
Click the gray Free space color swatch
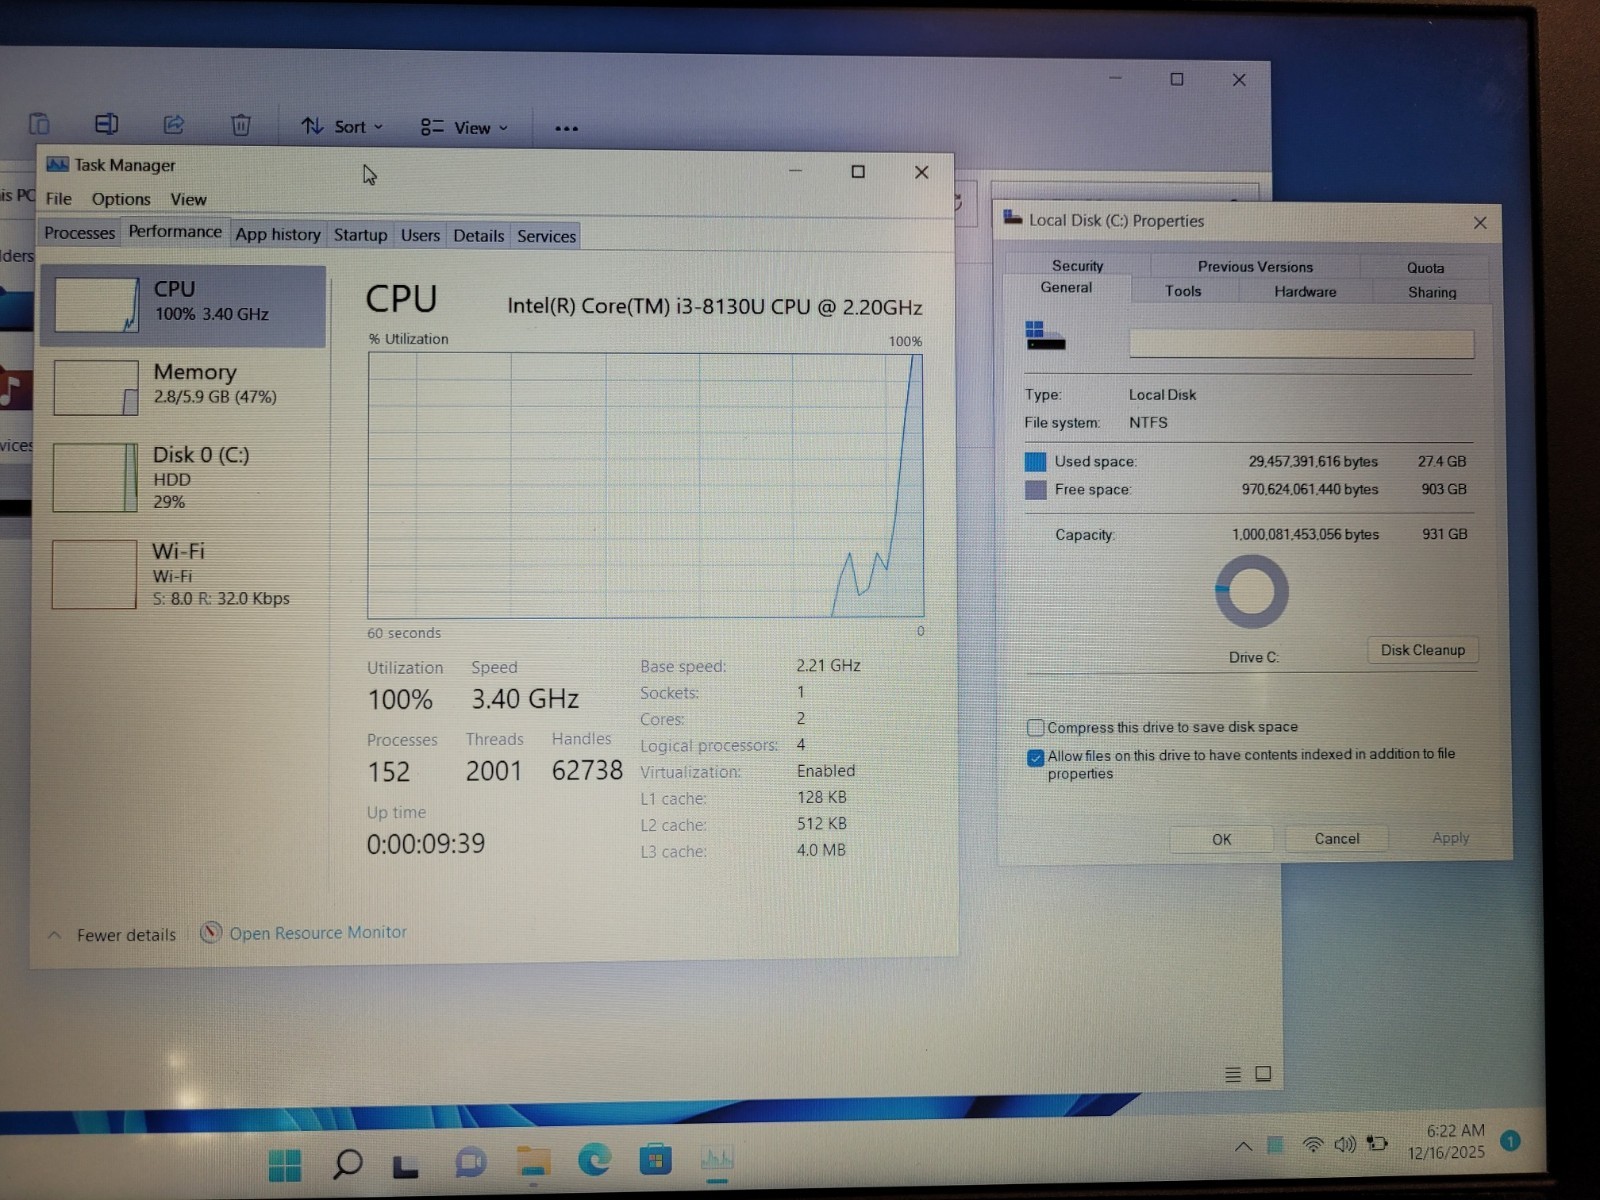tap(1035, 489)
